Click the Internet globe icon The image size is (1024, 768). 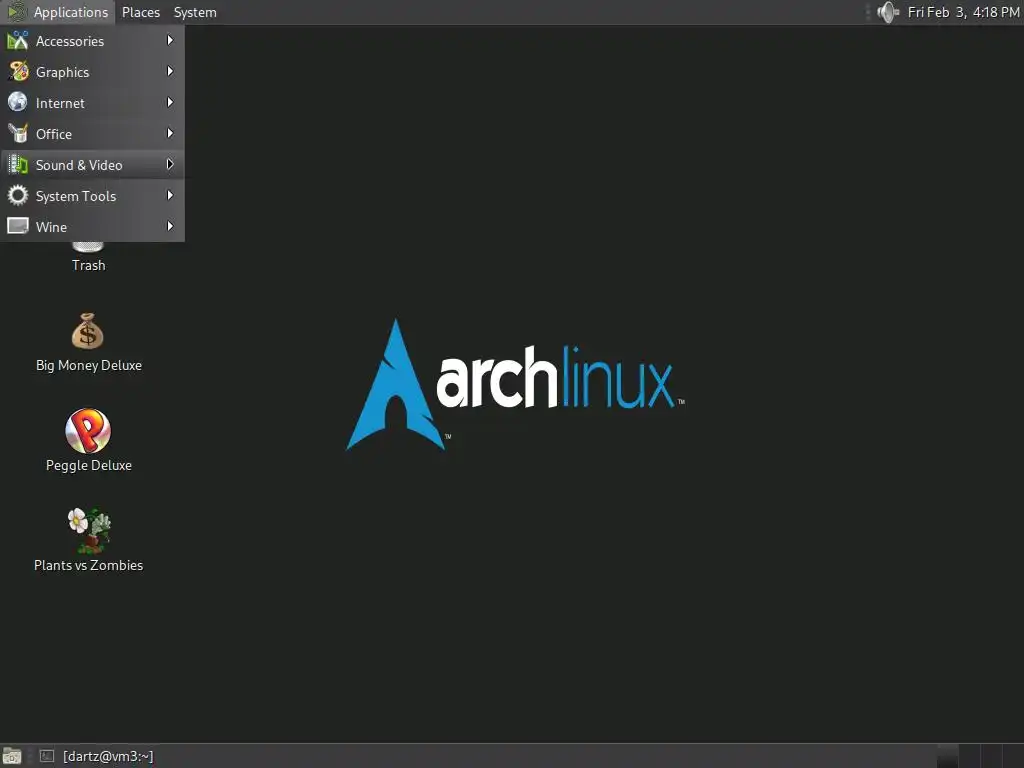(x=18, y=103)
